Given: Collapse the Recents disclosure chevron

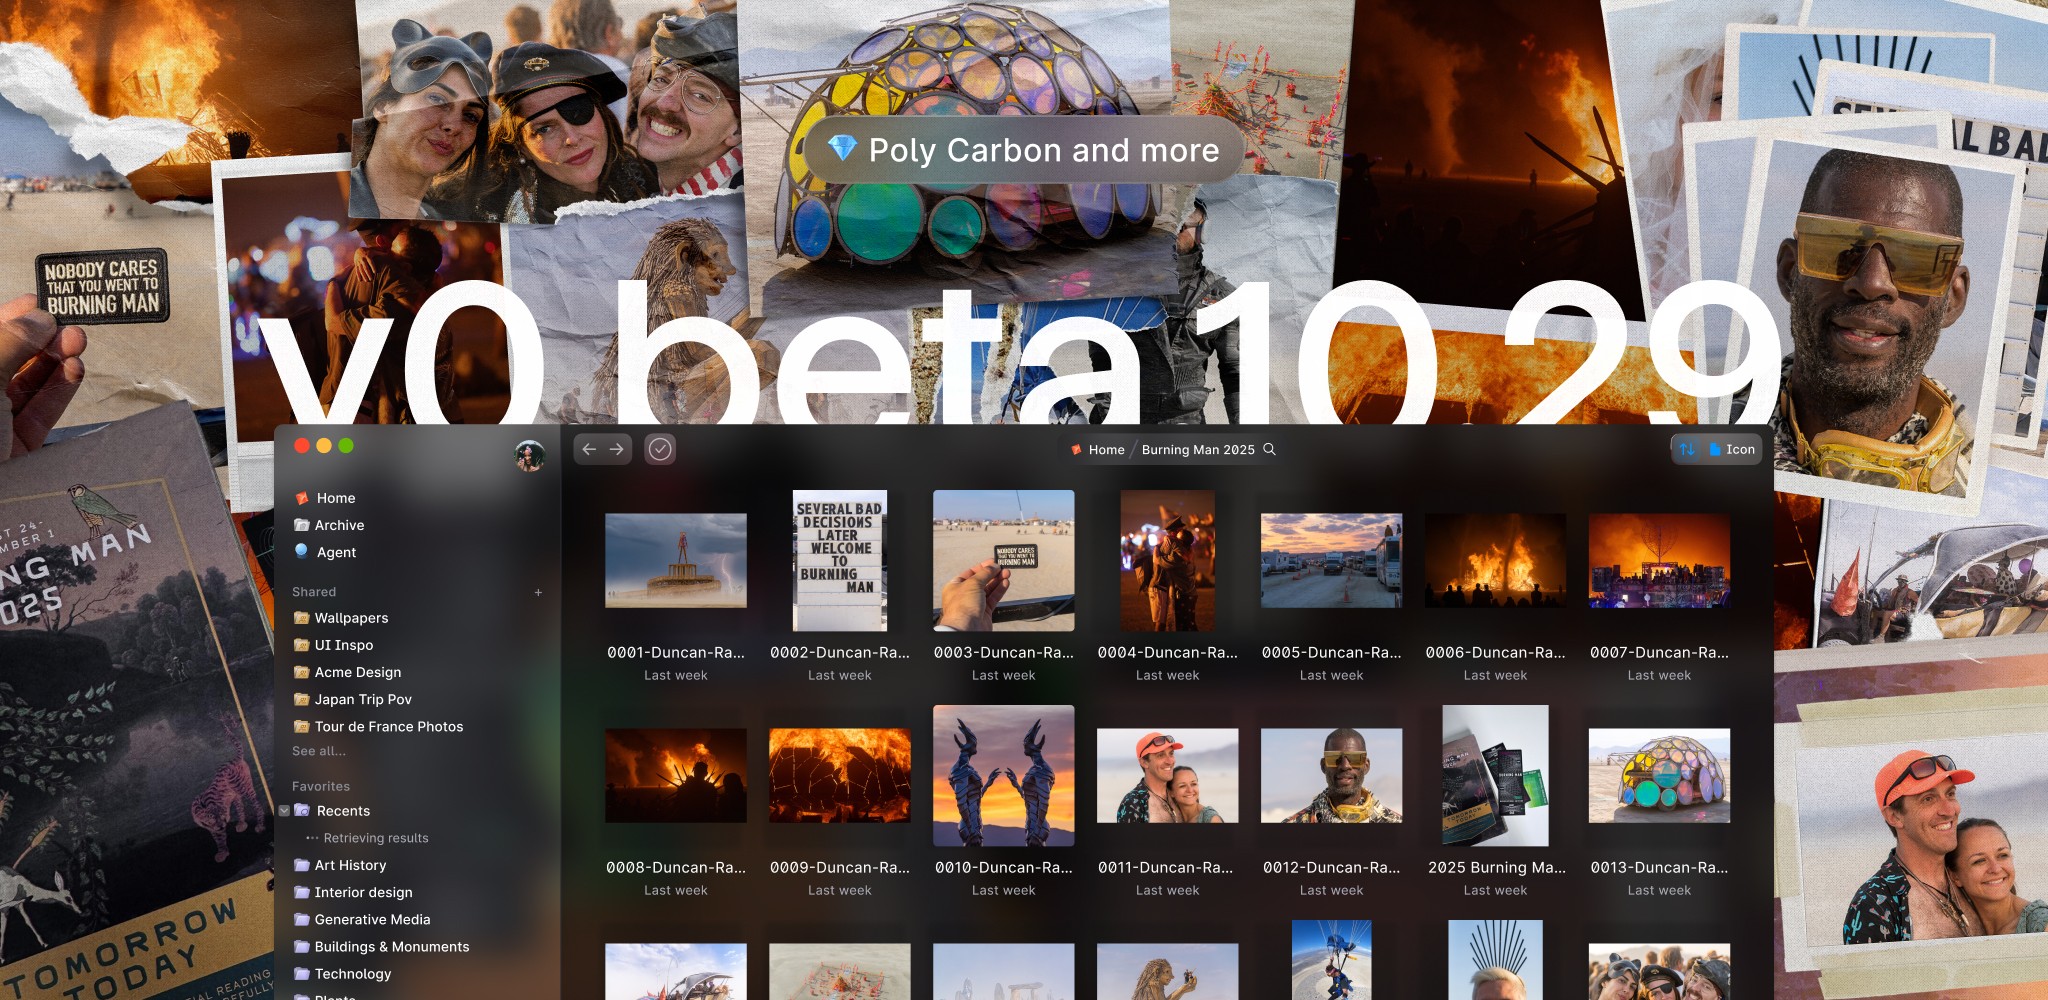Looking at the screenshot, I should 284,811.
